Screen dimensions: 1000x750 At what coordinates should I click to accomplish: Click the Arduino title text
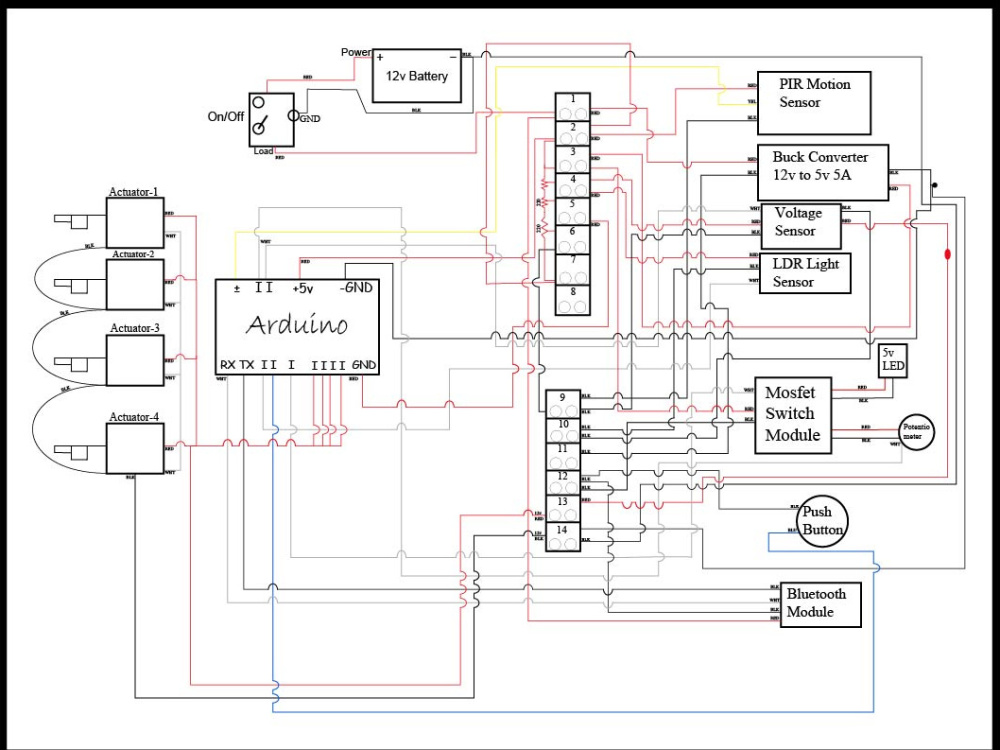click(x=297, y=325)
